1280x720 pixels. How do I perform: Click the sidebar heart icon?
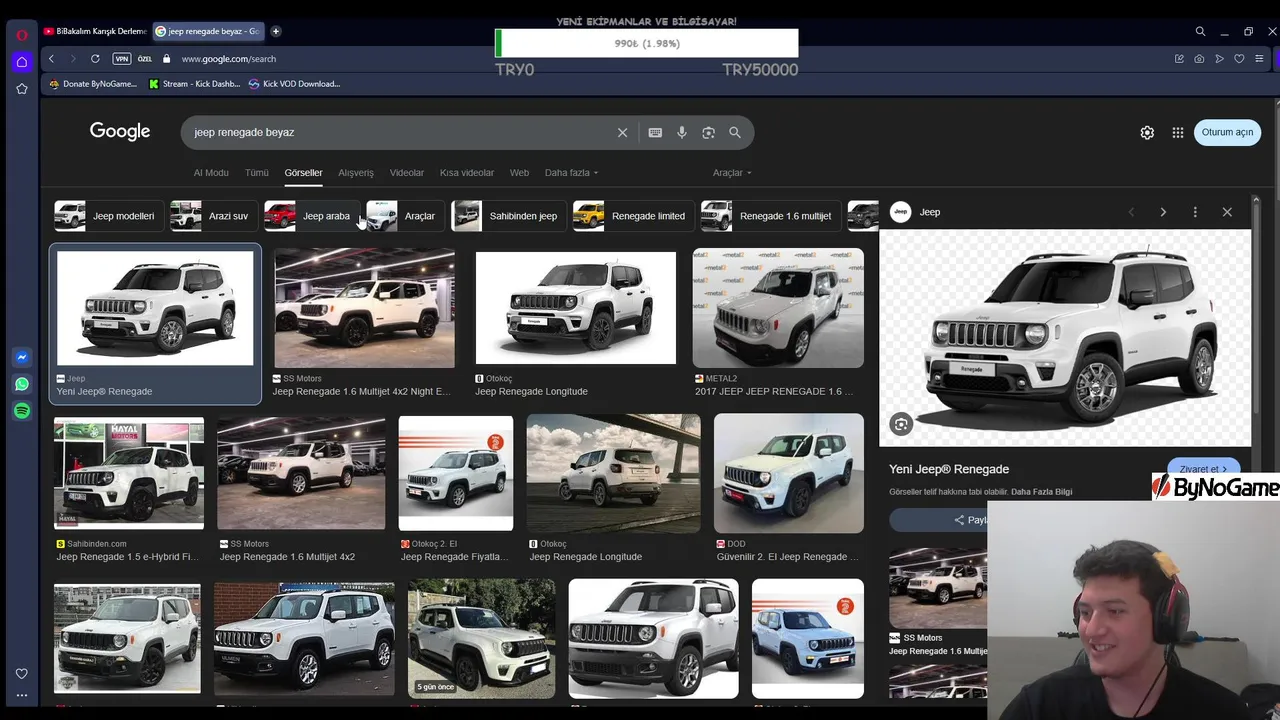[21, 674]
